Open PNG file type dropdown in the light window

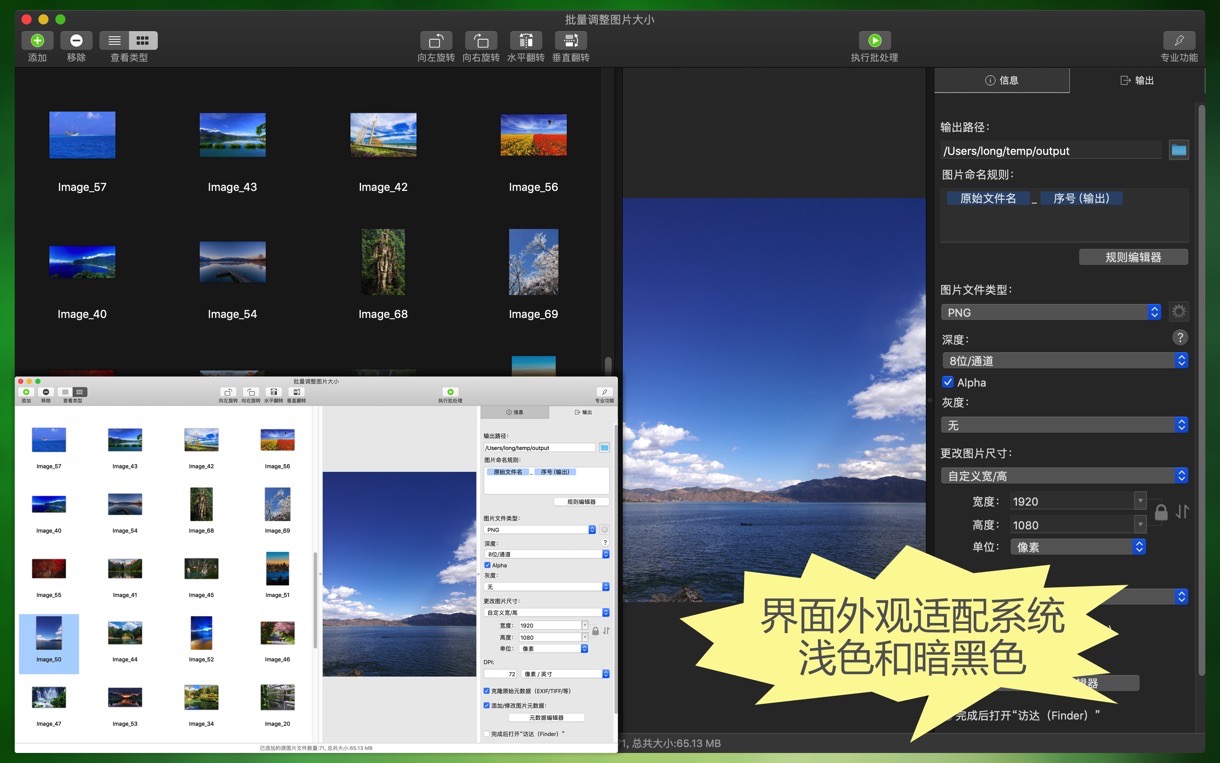[x=540, y=529]
